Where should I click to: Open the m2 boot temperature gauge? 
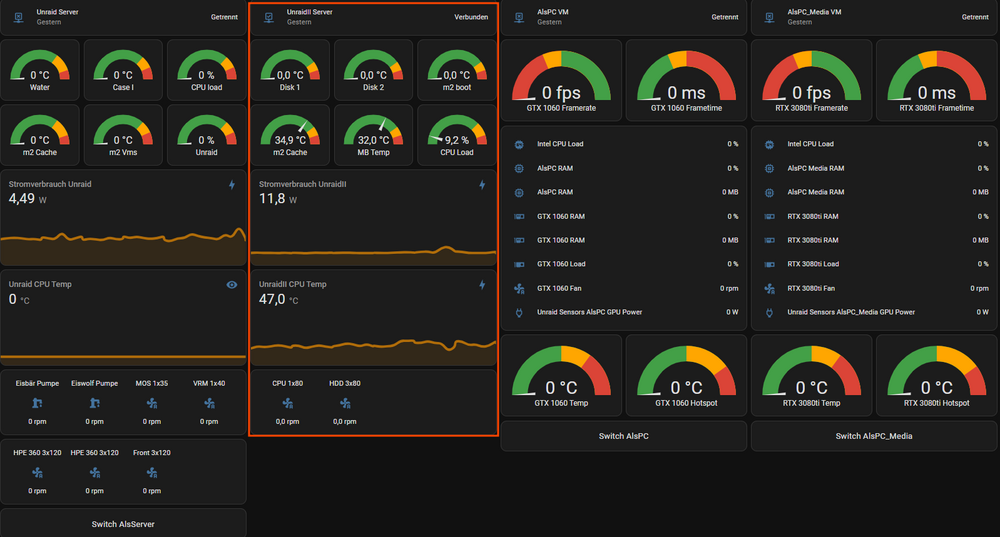(457, 70)
